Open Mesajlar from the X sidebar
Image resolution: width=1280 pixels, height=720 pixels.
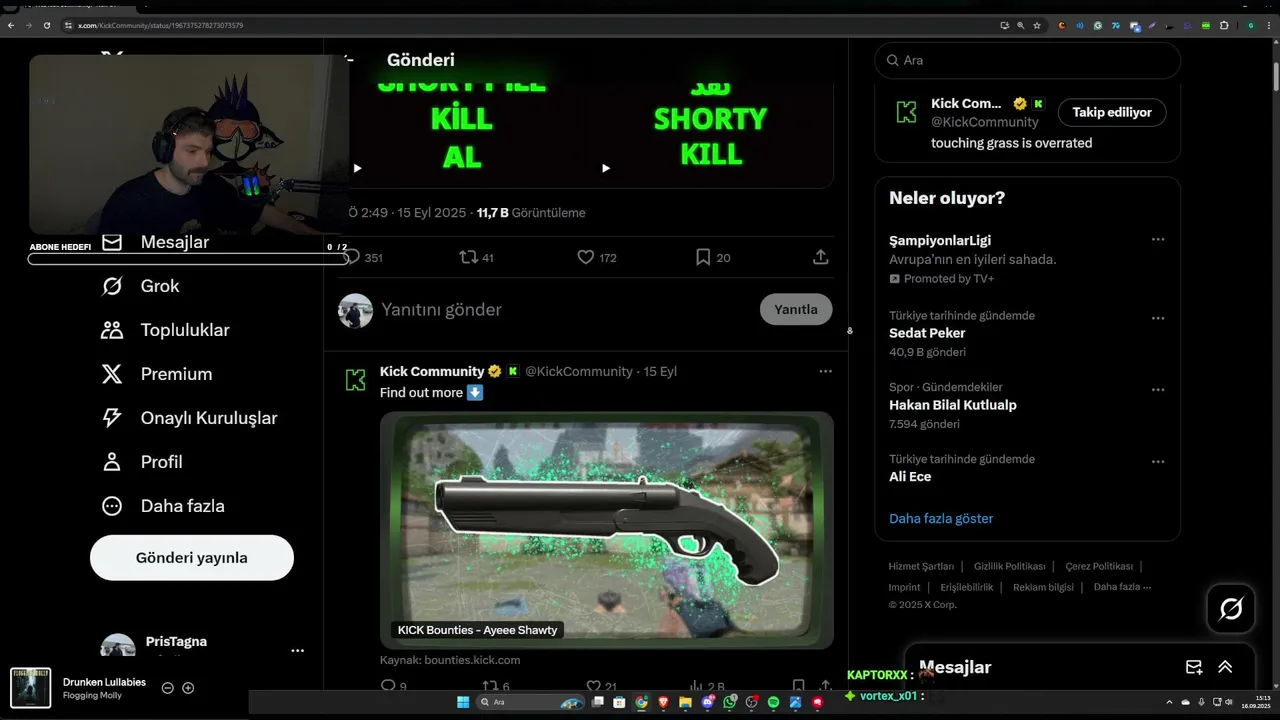155,242
